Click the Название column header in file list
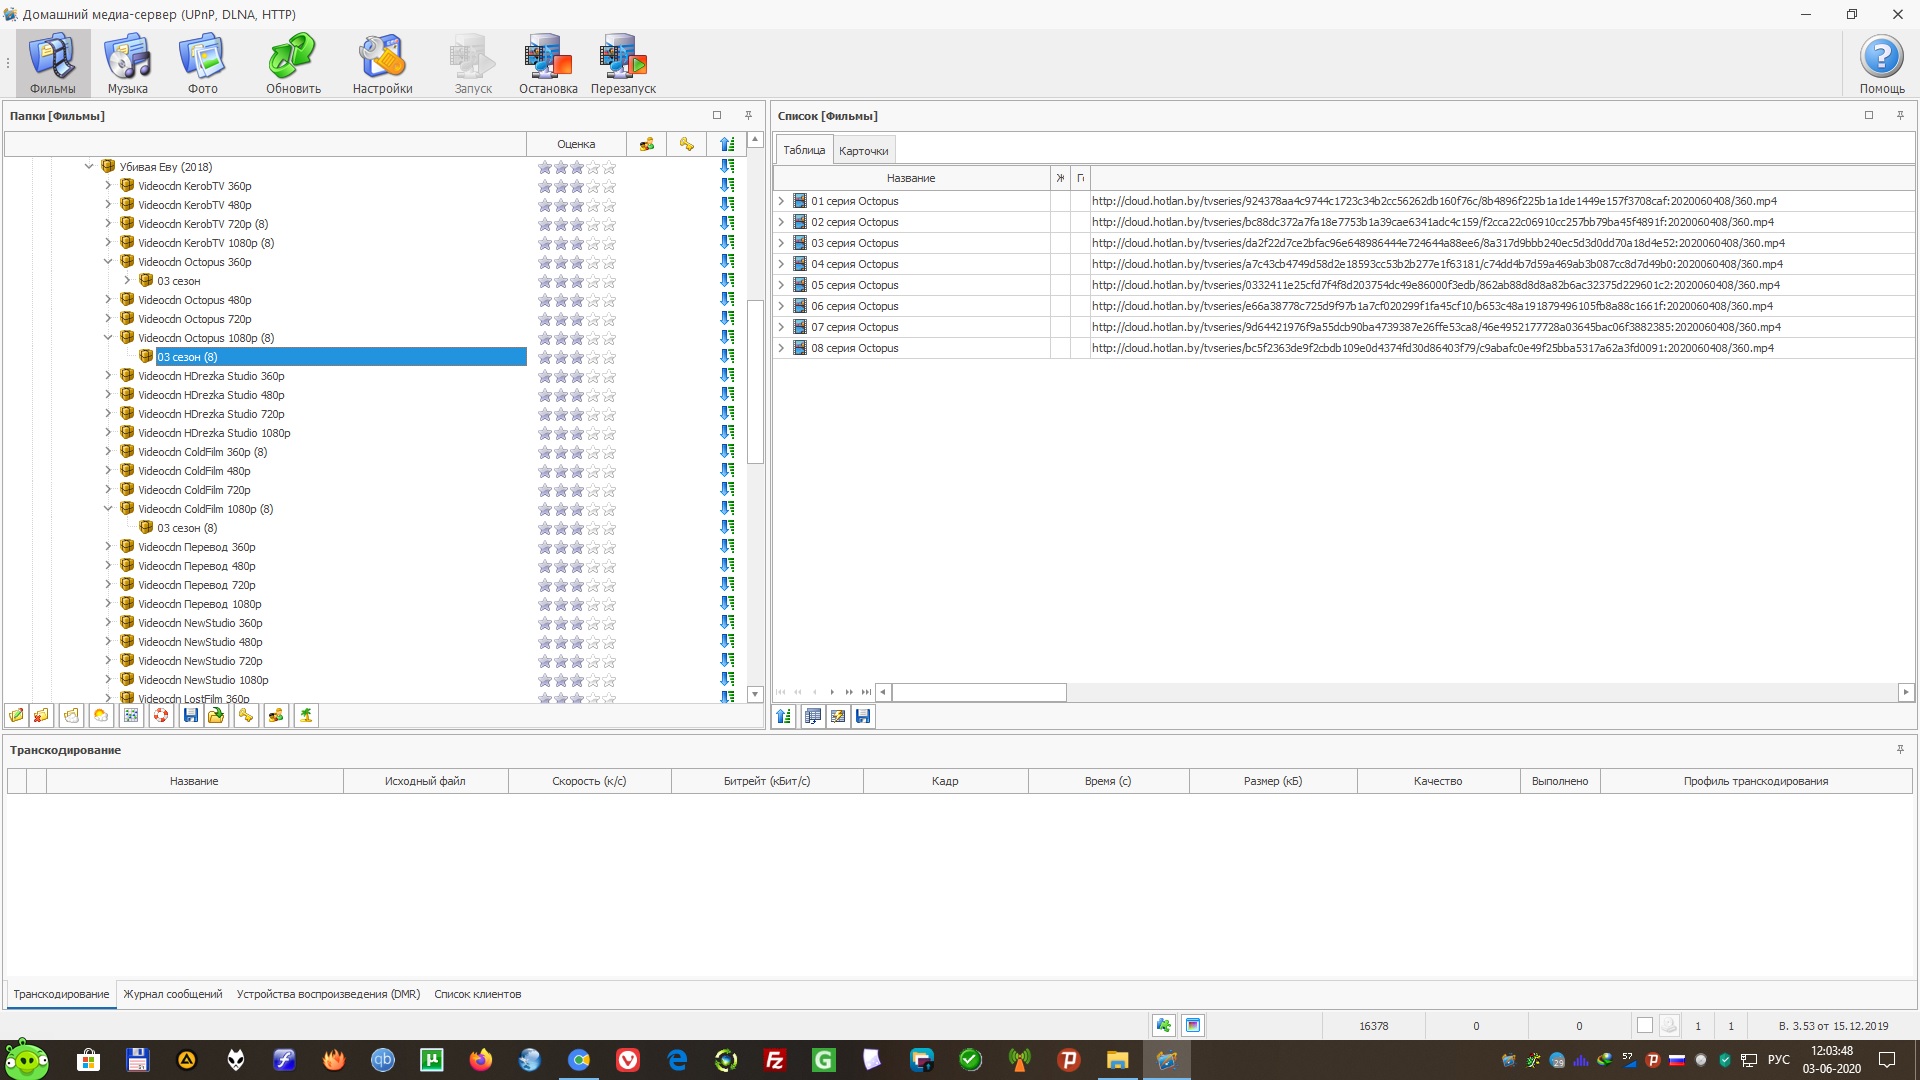This screenshot has height=1080, width=1920. pos(910,178)
